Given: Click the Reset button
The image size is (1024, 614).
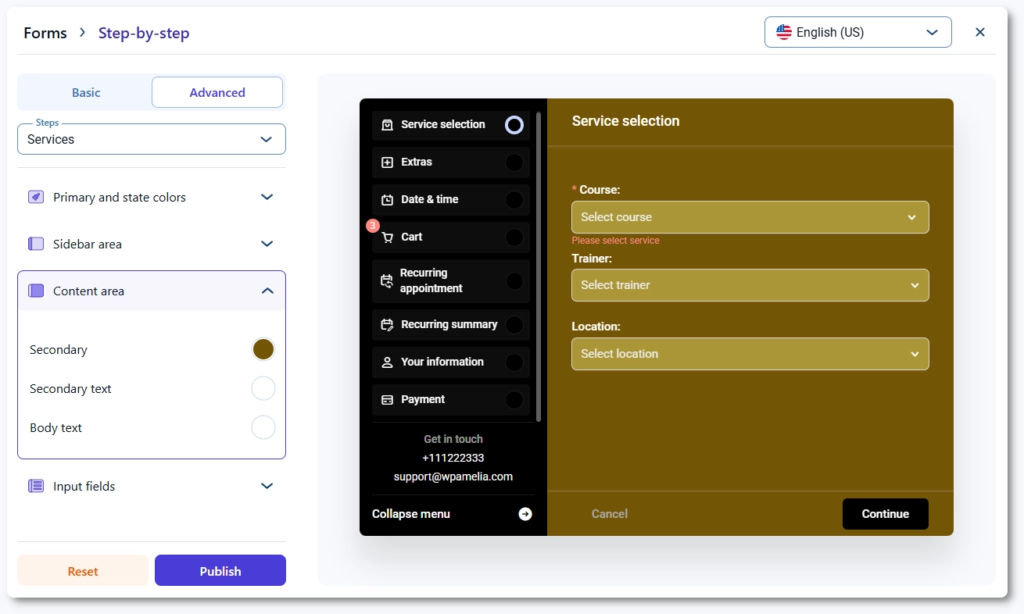Looking at the screenshot, I should pyautogui.click(x=83, y=571).
